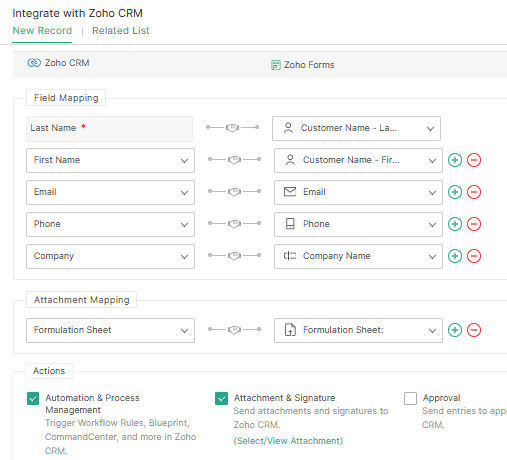Expand the Customer Name - La... form field dropdown
The width and height of the screenshot is (507, 460).
click(356, 128)
